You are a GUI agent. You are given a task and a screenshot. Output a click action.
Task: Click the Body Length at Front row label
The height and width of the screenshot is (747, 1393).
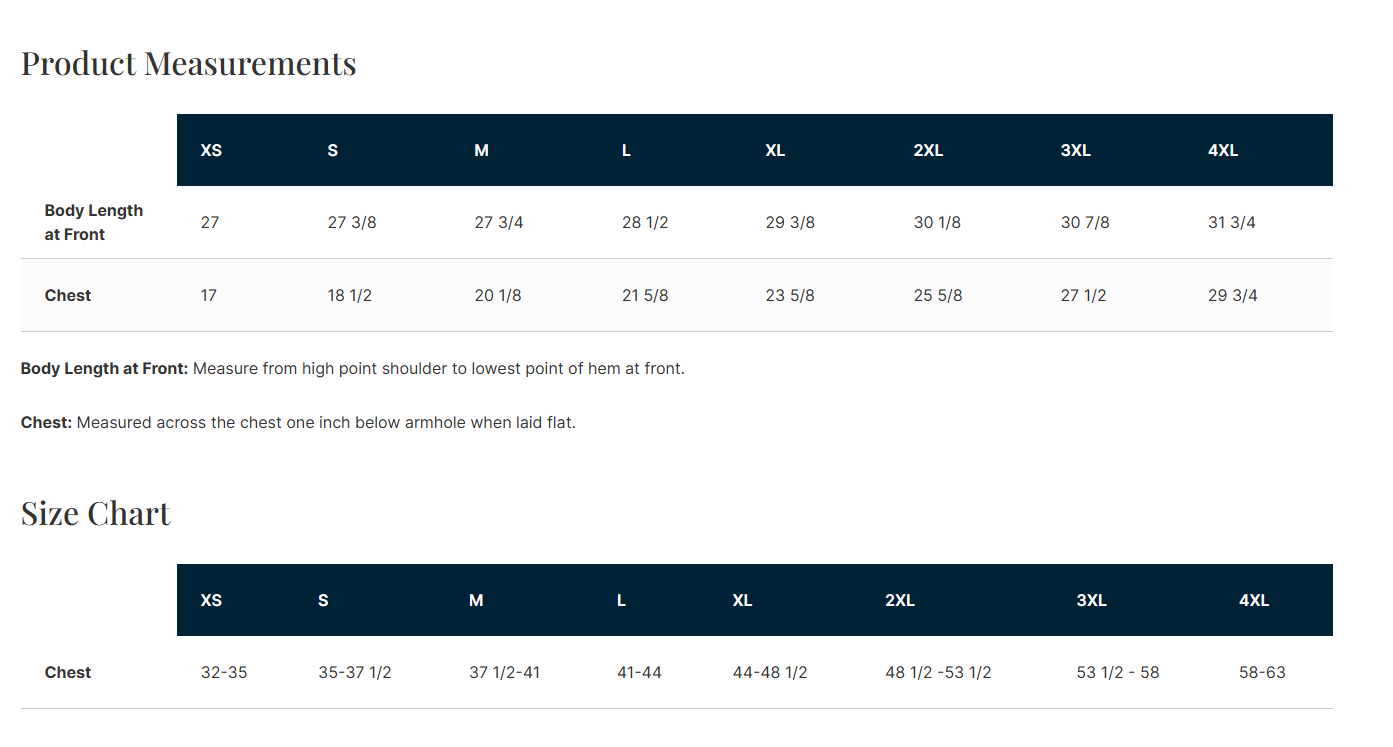[94, 222]
